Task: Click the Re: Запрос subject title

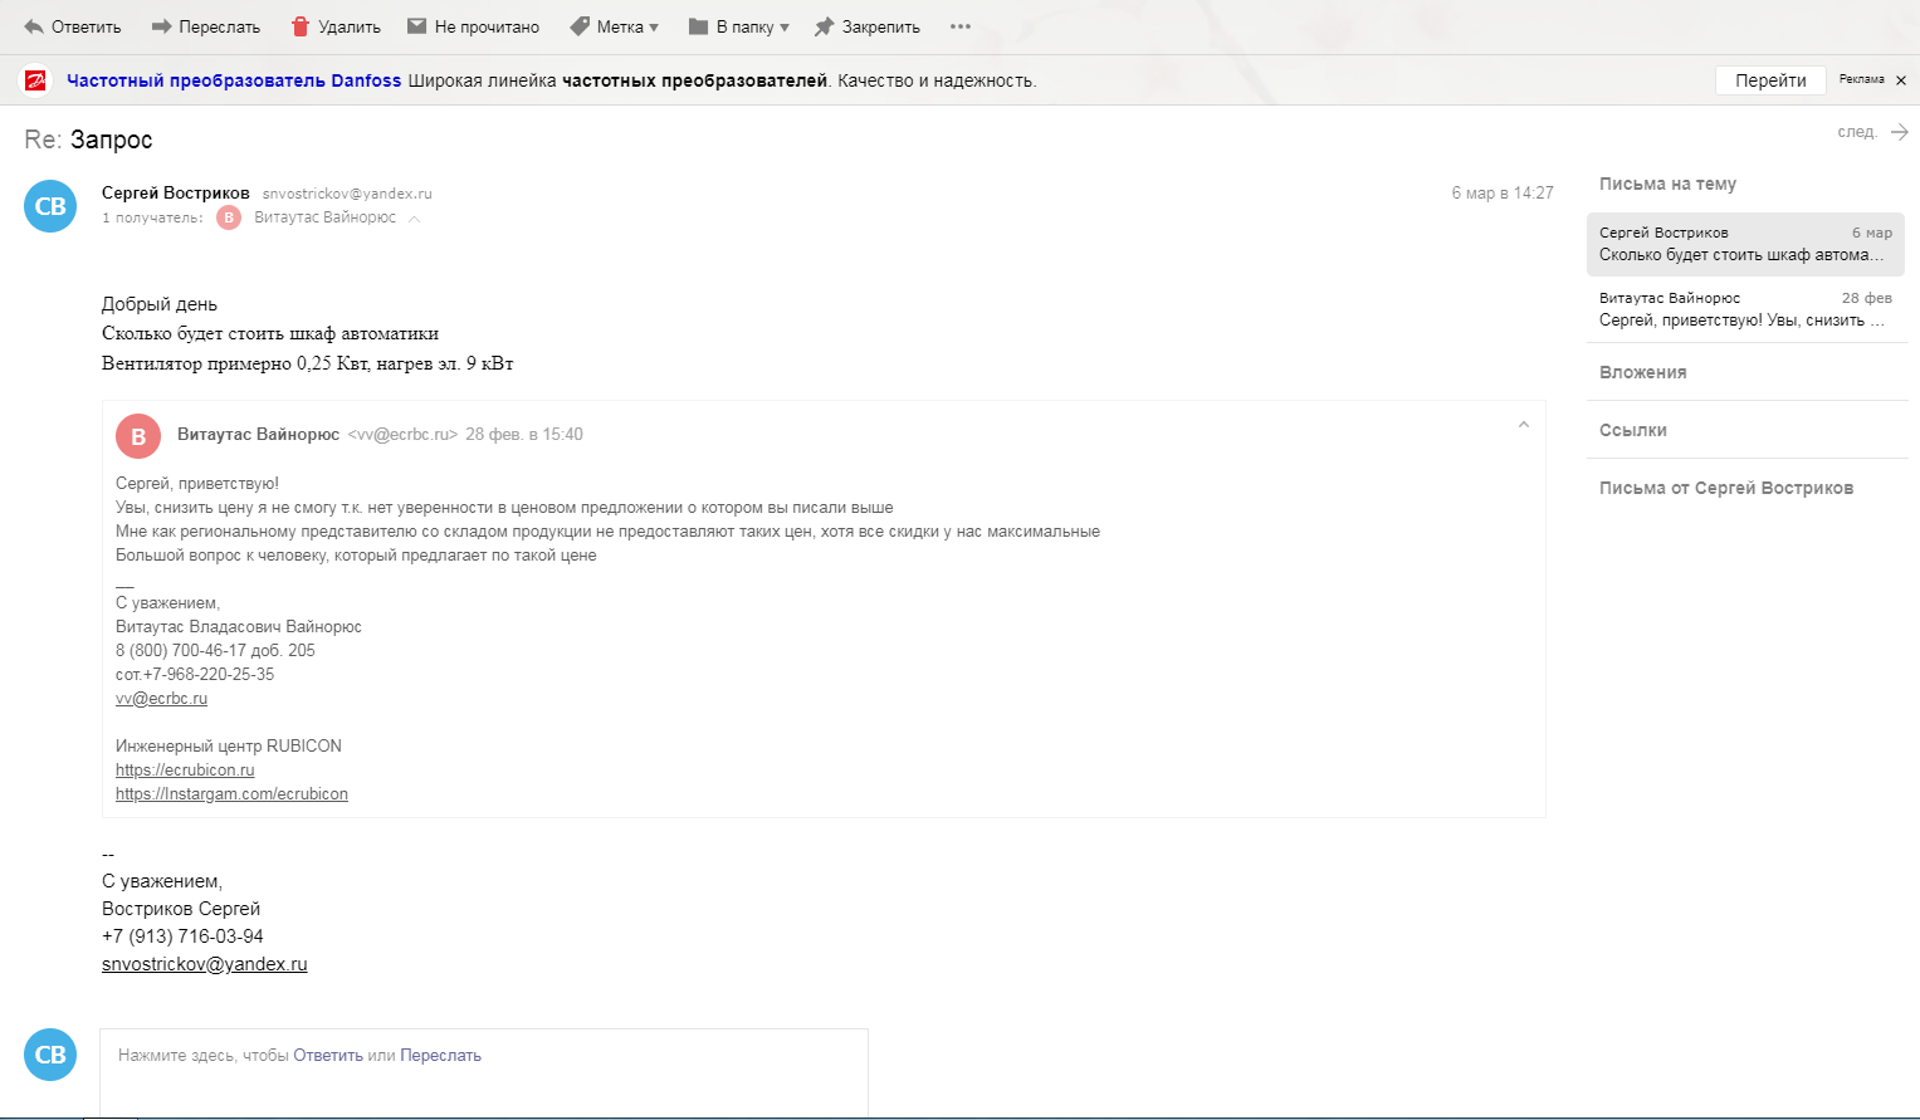Action: [x=88, y=139]
